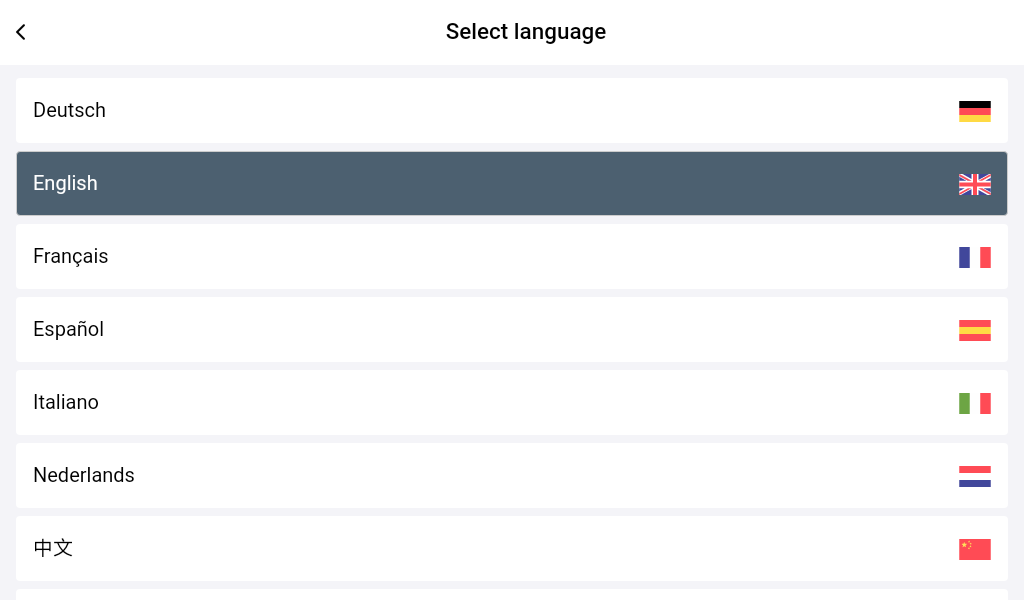Select the Deutsch language label
Image resolution: width=1024 pixels, height=600 pixels.
pos(69,110)
